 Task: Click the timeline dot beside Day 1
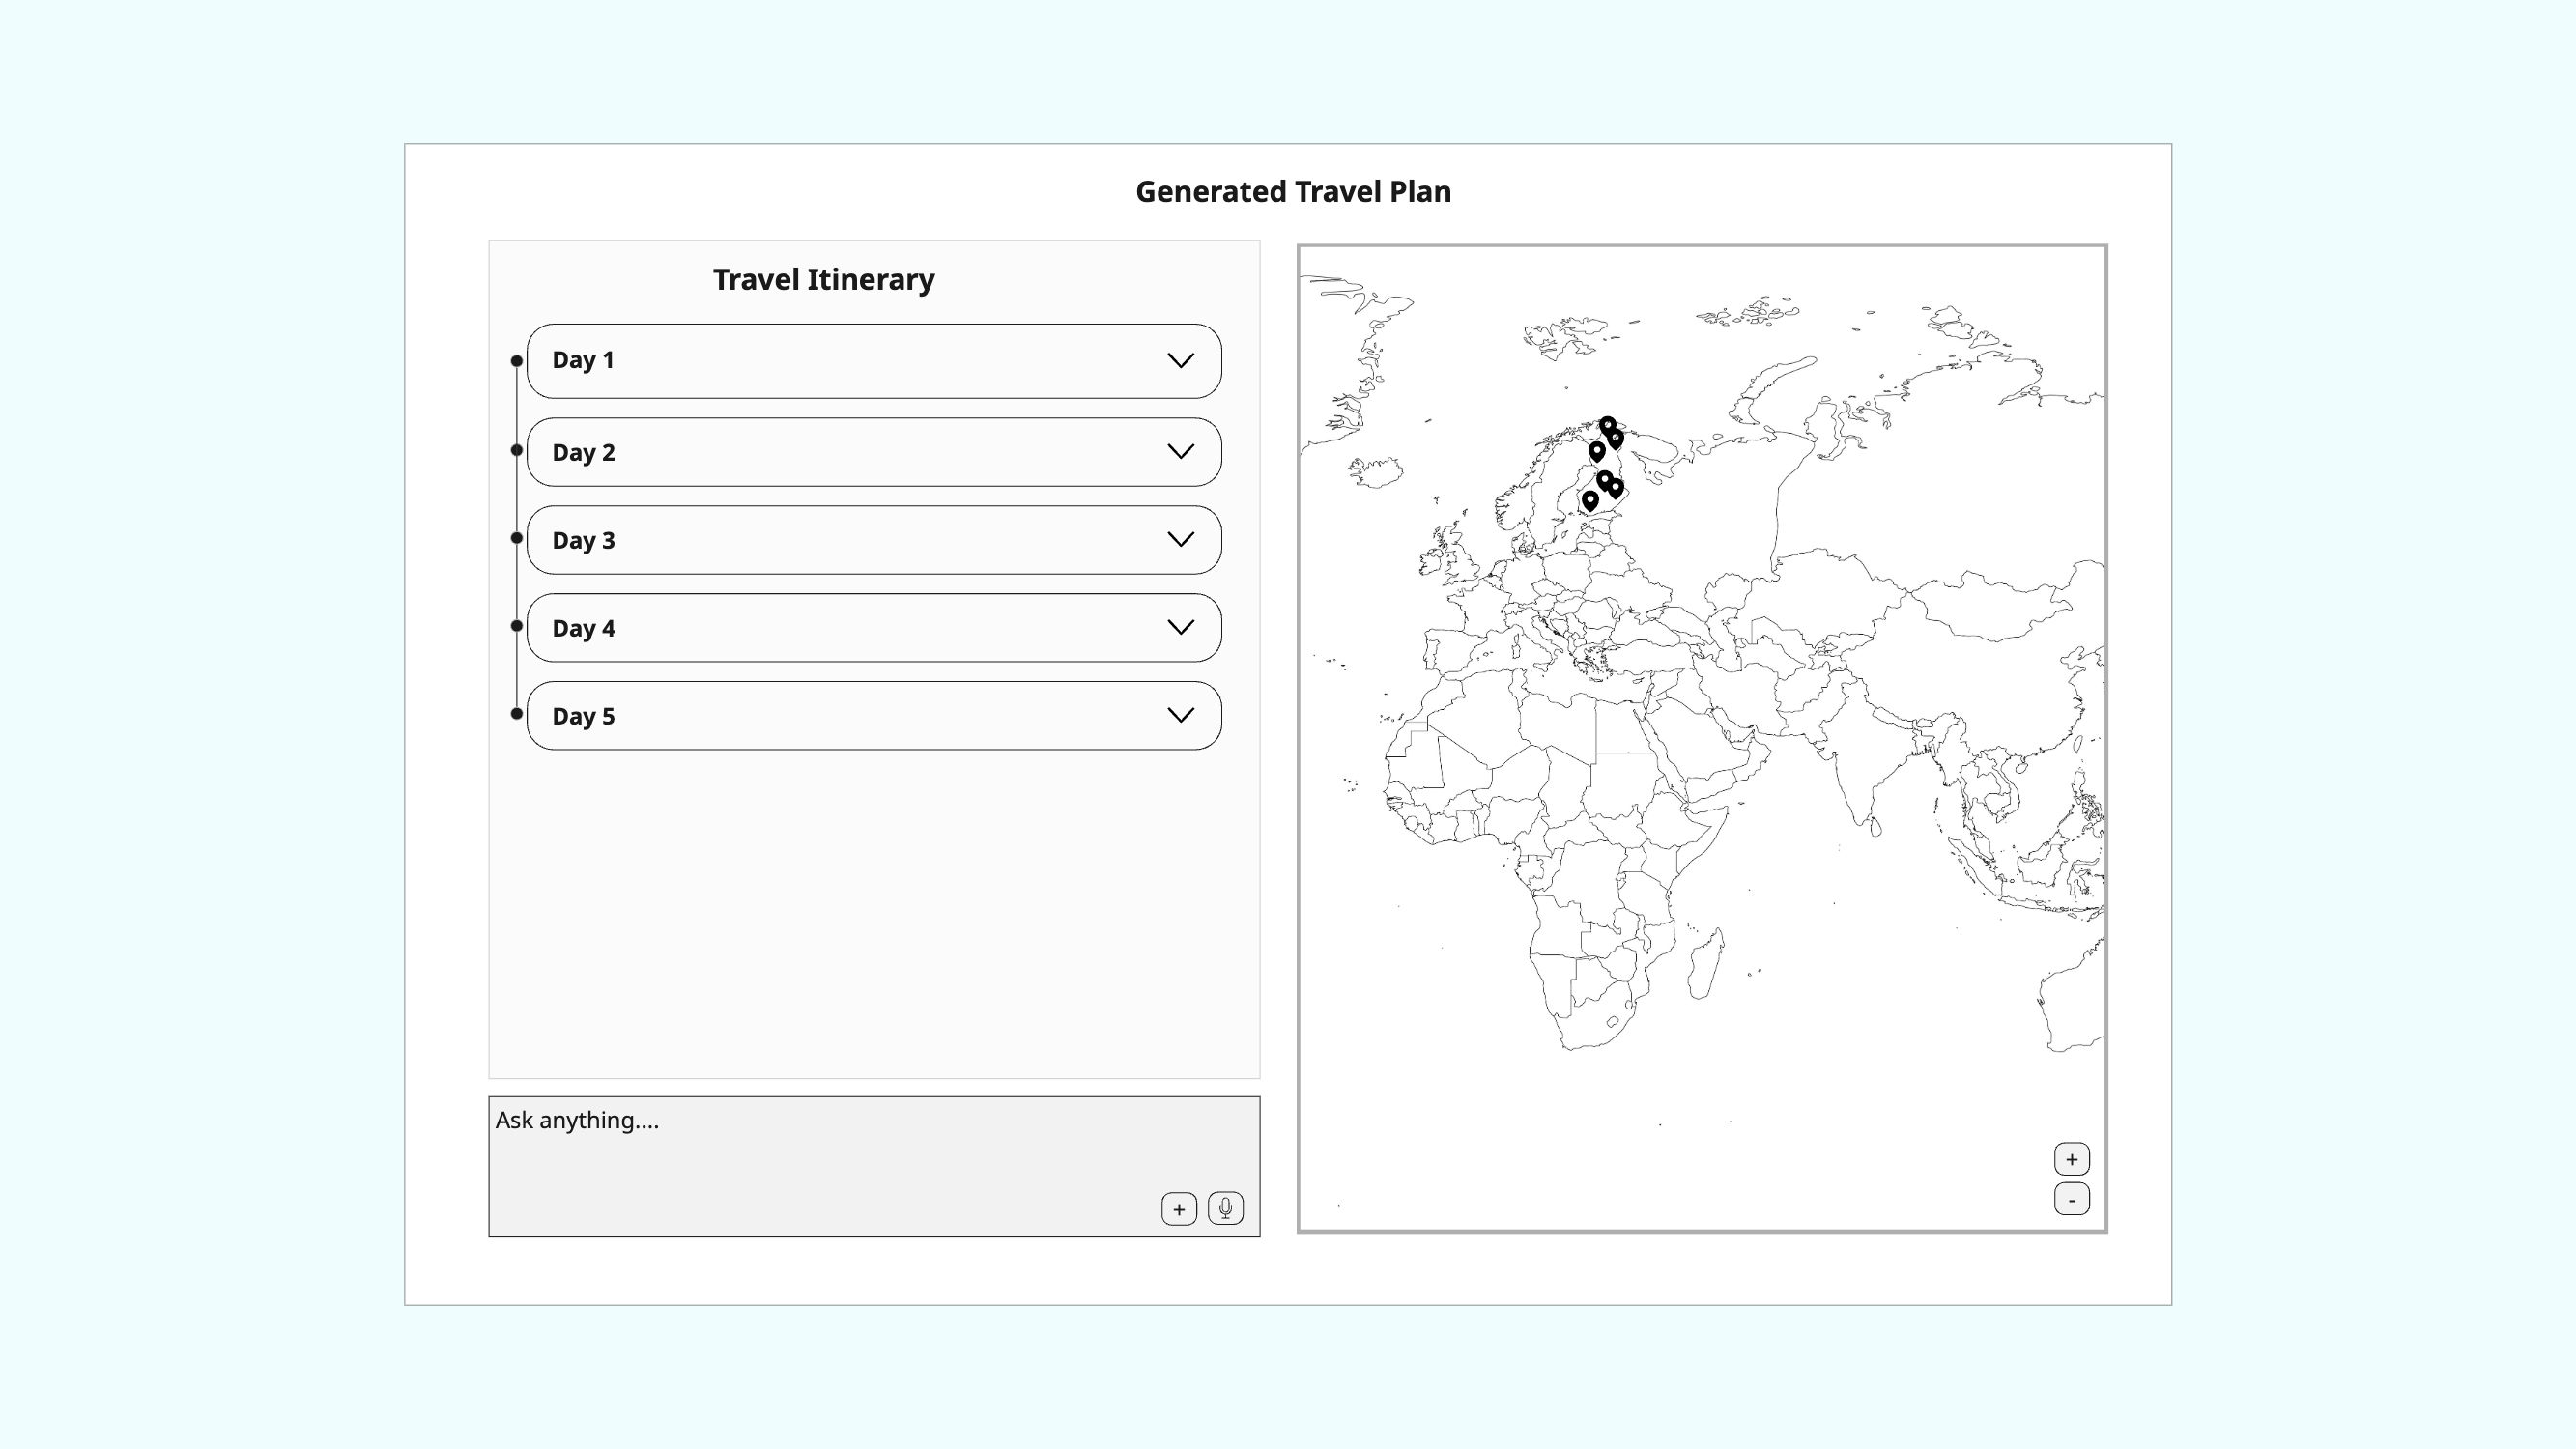pos(516,361)
